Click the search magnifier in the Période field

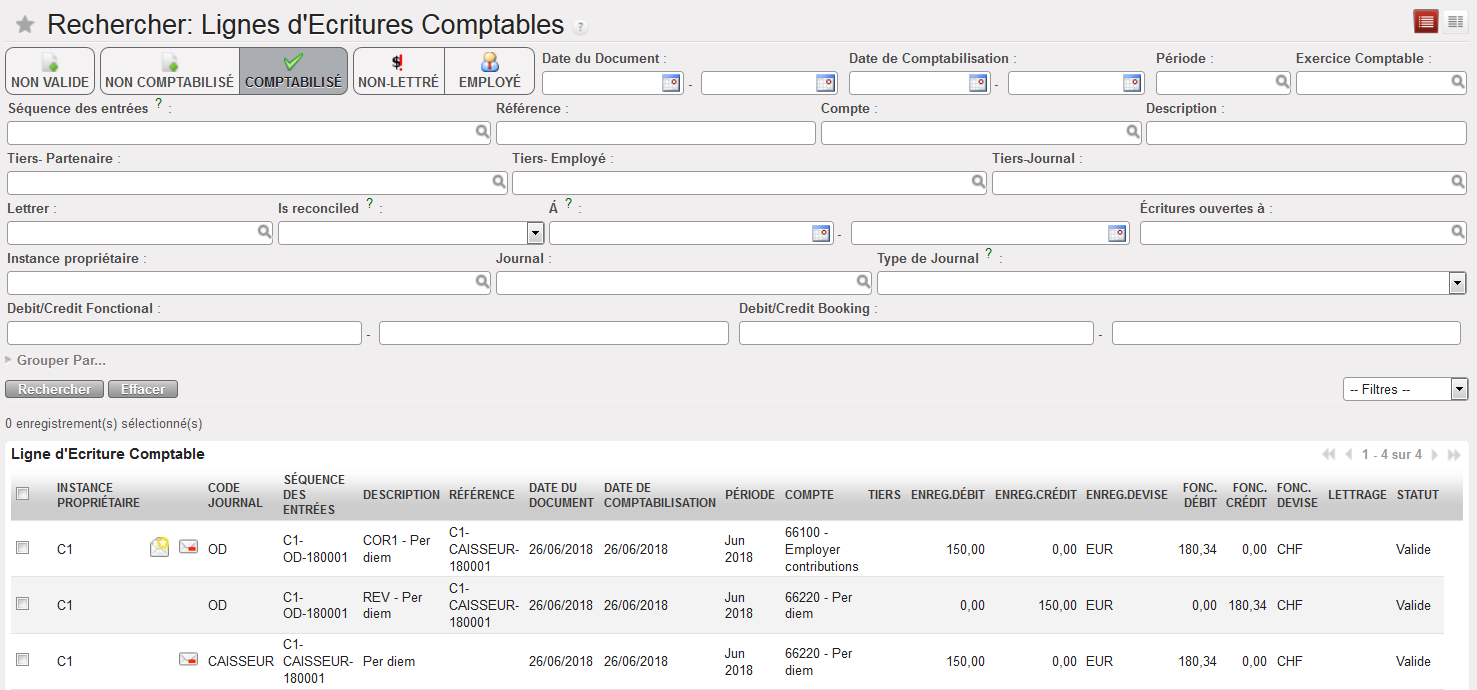[x=1282, y=84]
